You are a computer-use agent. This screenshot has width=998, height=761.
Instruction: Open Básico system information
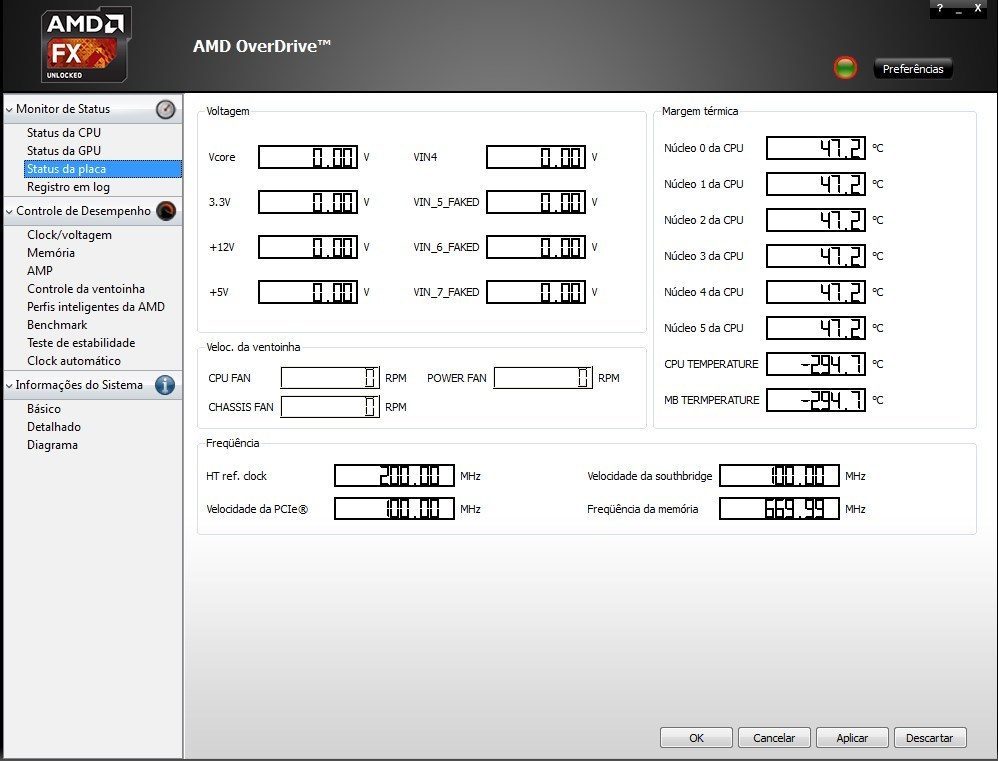click(44, 409)
